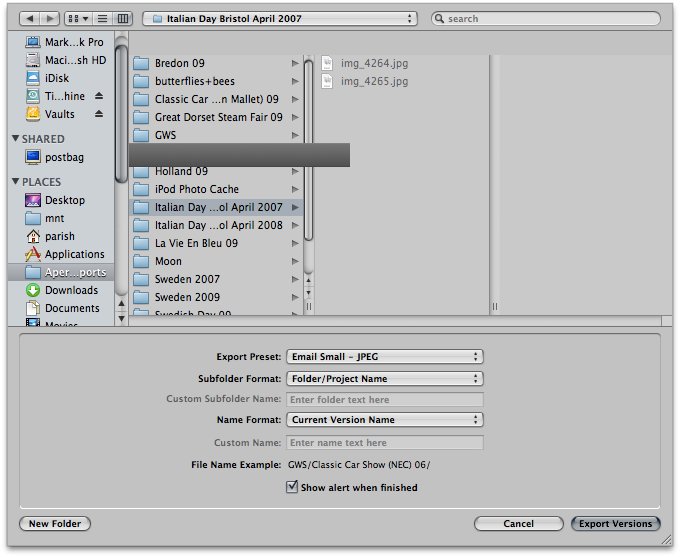The width and height of the screenshot is (680, 557).
Task: Click the Custom Subfolder Name field
Action: (385, 400)
